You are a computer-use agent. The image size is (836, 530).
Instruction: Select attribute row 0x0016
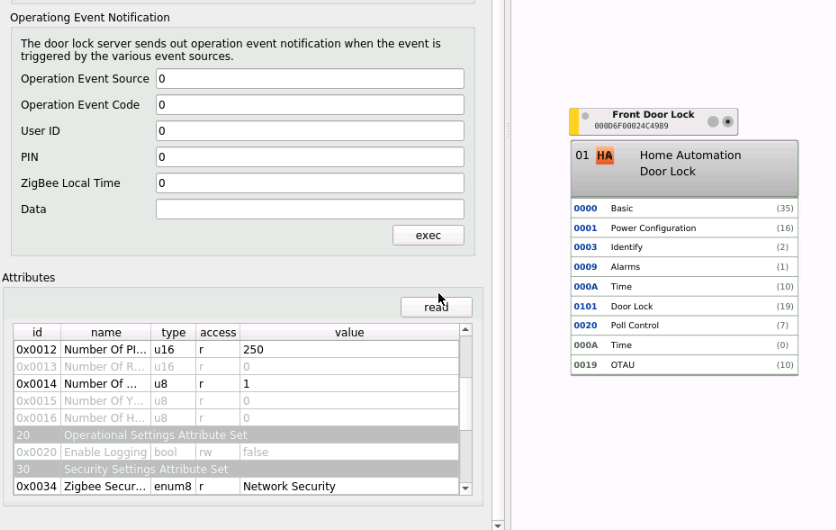236,418
